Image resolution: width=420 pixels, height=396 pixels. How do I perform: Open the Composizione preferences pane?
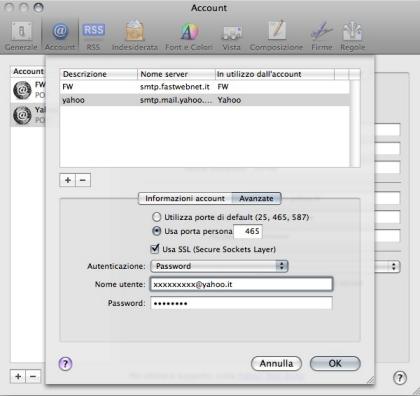(x=276, y=36)
